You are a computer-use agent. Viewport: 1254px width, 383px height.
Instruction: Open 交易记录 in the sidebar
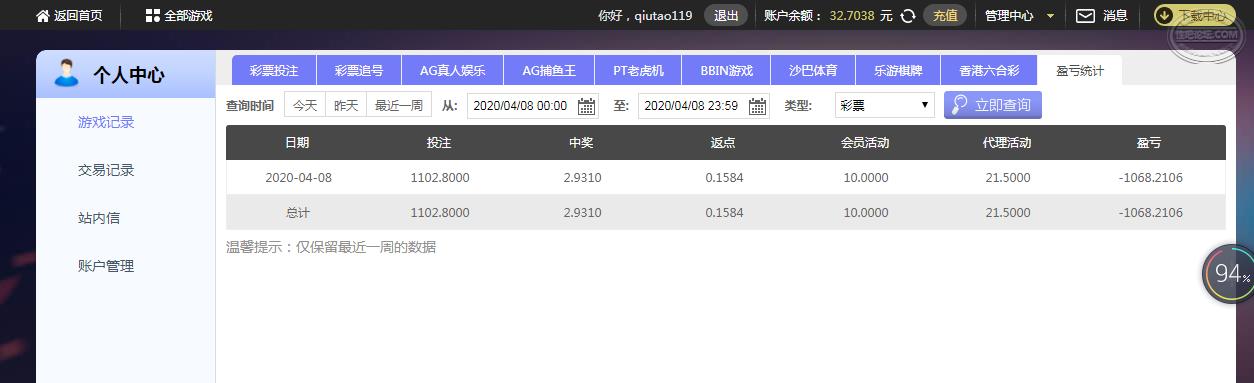click(x=106, y=170)
